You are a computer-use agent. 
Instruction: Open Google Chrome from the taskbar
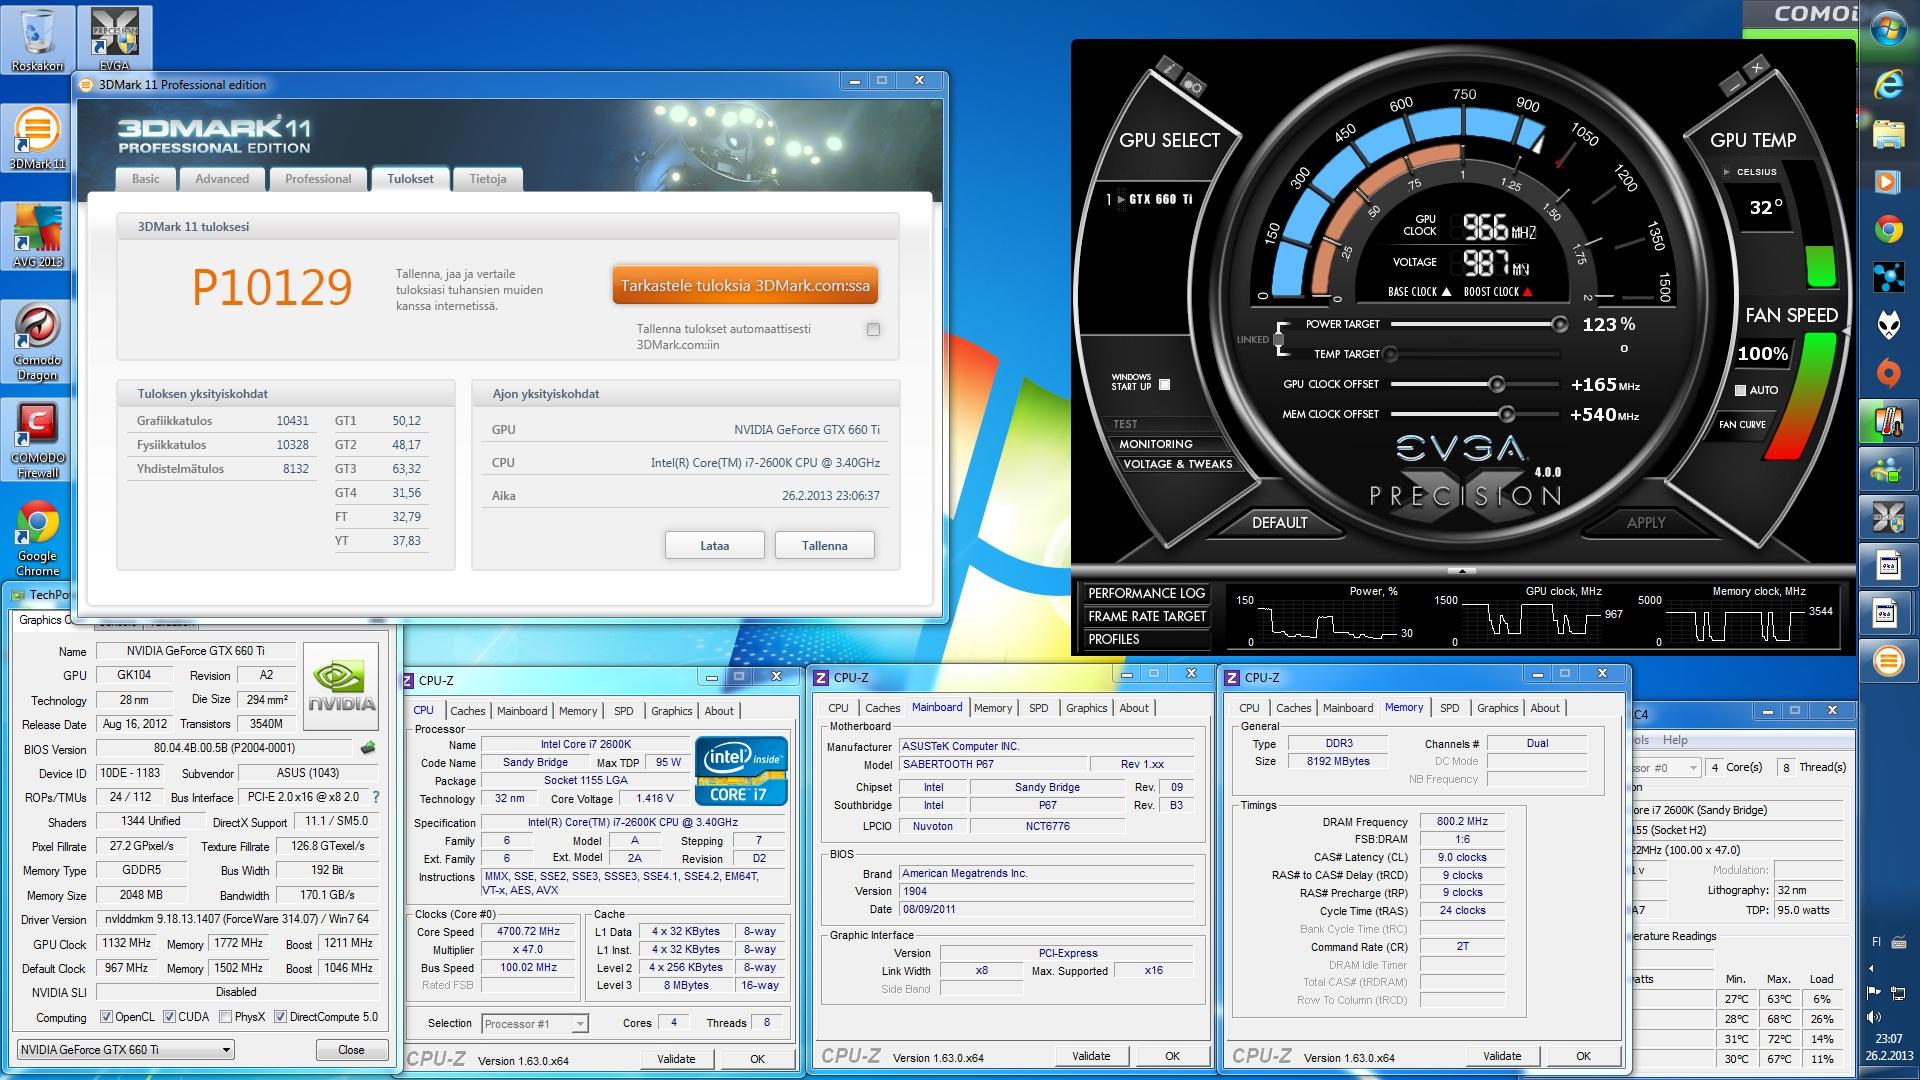[1888, 230]
